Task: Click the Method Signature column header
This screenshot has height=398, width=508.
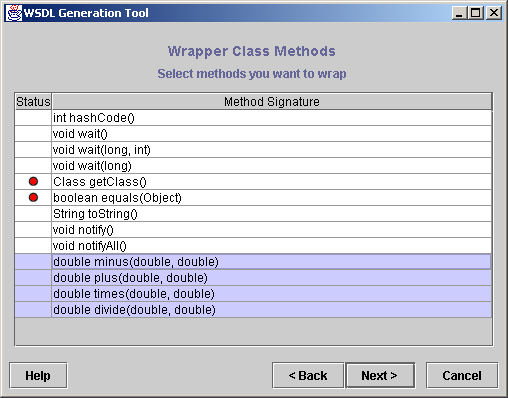Action: click(x=272, y=102)
